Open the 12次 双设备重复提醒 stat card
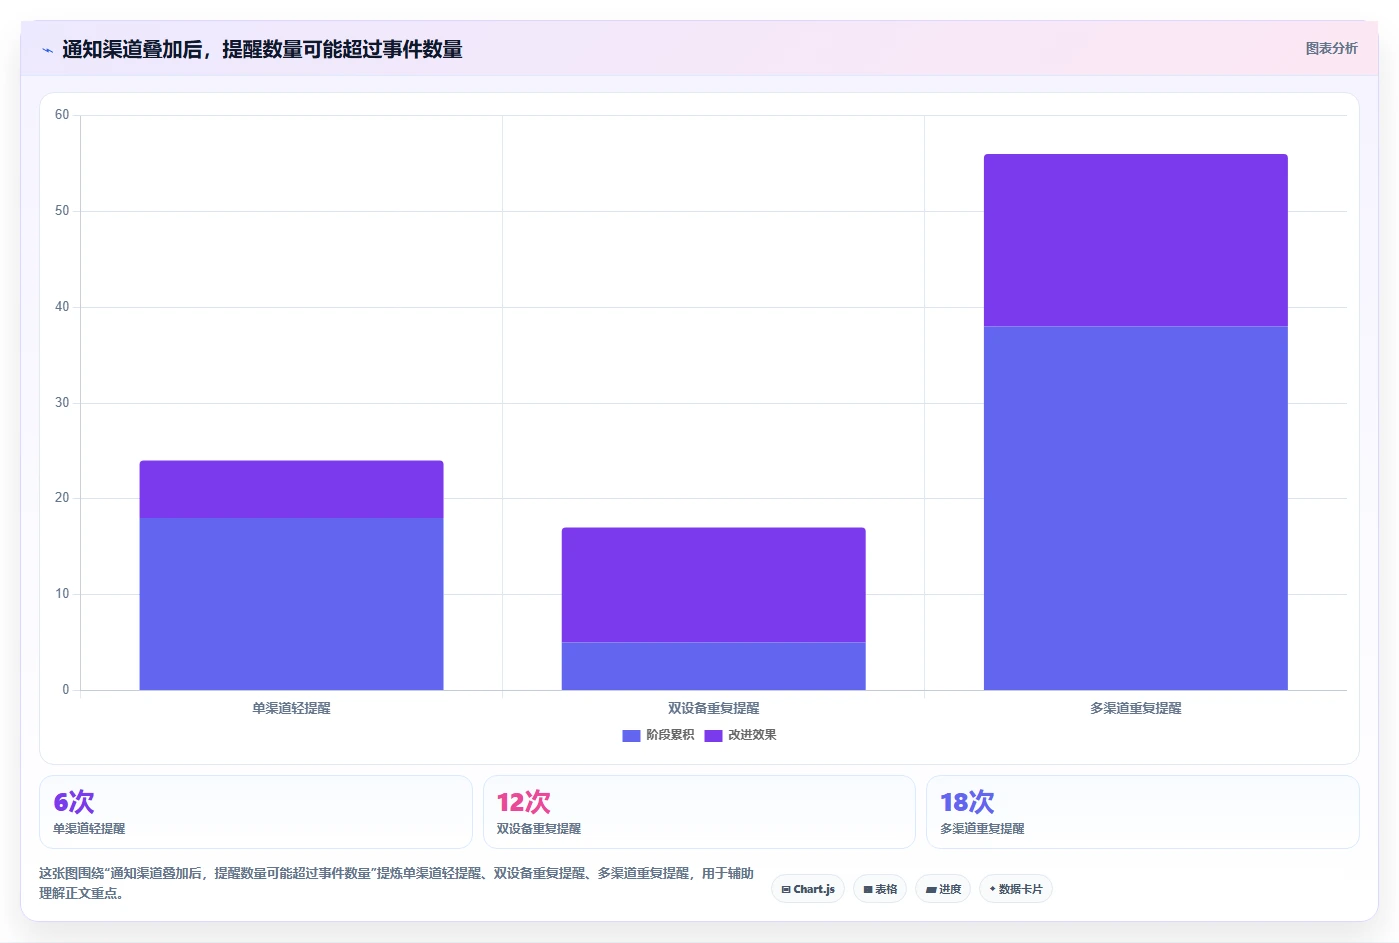This screenshot has width=1399, height=943. 699,812
